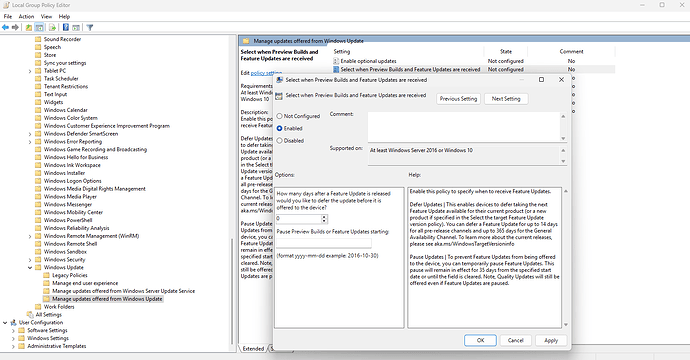Viewport: 690px width, 360px height.
Task: Click the policy icon in the dialog title bar
Action: (279, 80)
